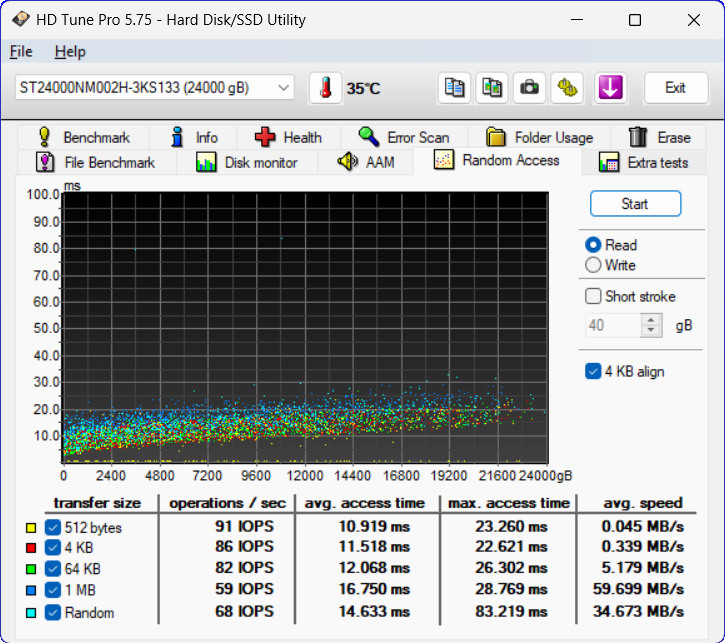Click the copy screenshot to clipboard icon
The width and height of the screenshot is (725, 643).
[492, 88]
